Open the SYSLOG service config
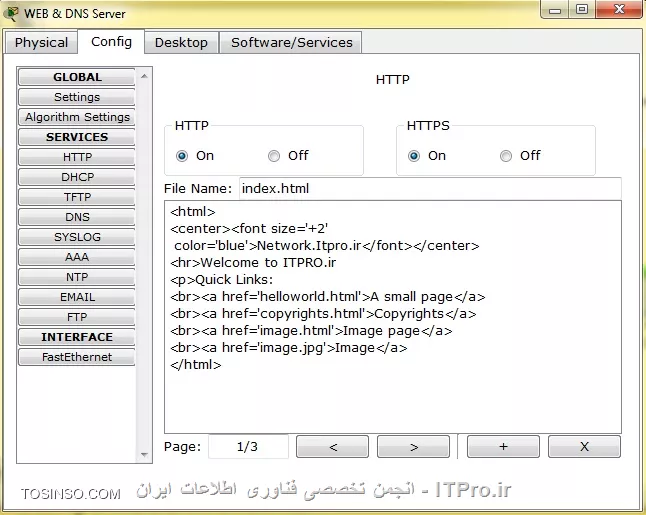646x515 pixels. click(77, 237)
